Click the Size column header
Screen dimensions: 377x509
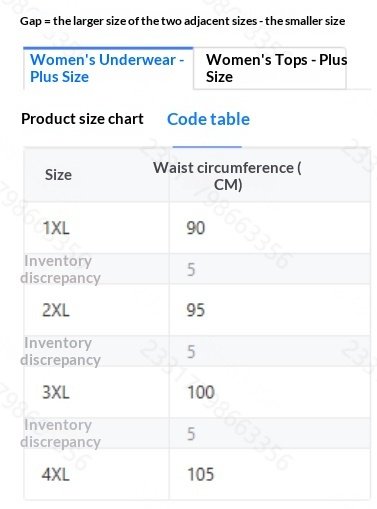96,175
